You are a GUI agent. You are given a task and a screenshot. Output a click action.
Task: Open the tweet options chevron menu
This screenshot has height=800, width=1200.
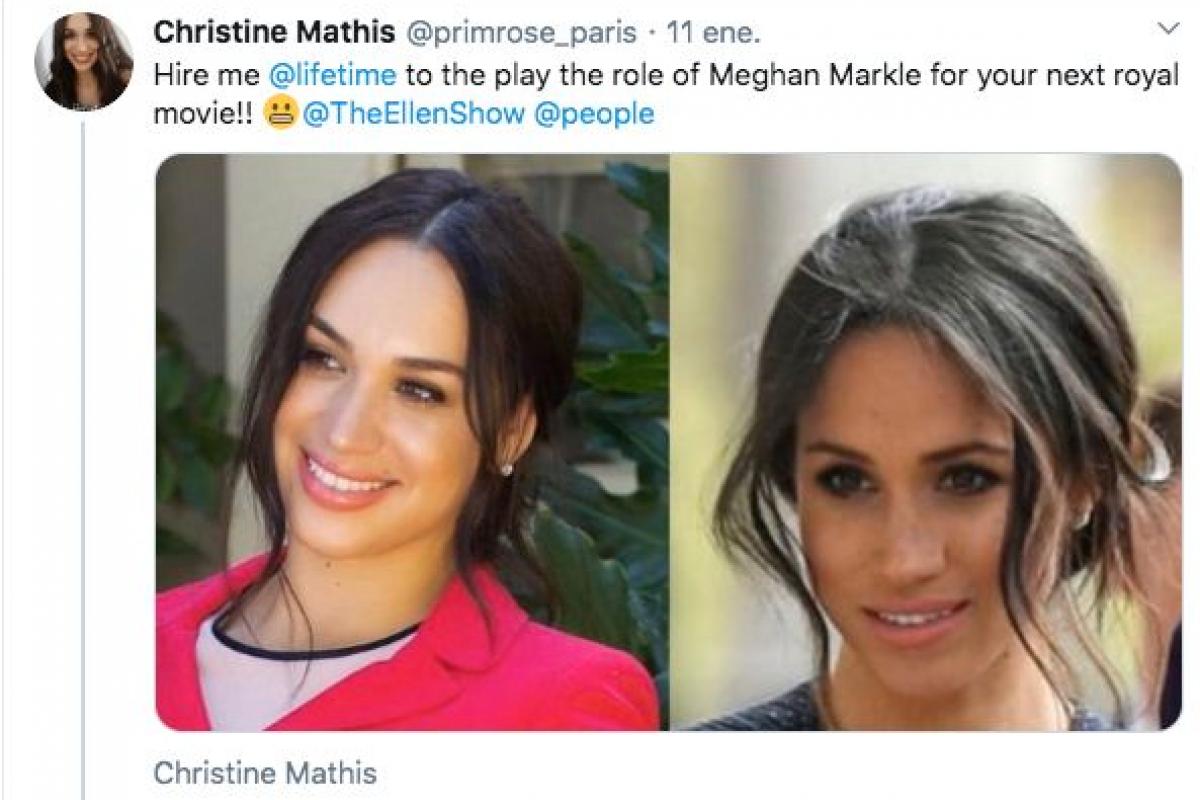[1167, 30]
